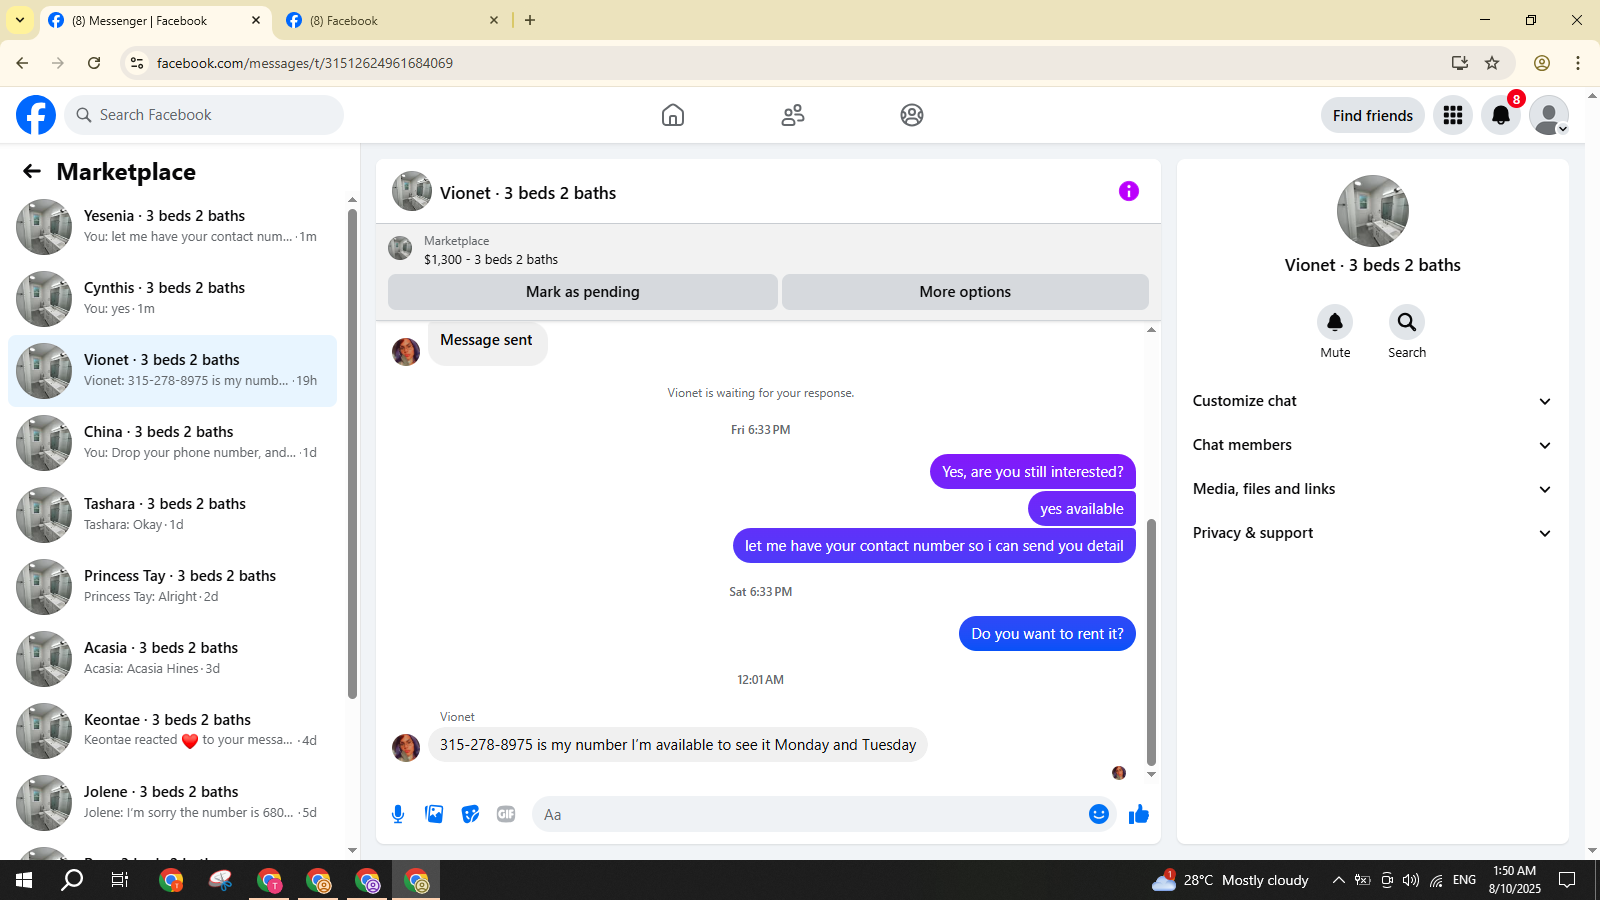Open the China conversation

point(172,443)
